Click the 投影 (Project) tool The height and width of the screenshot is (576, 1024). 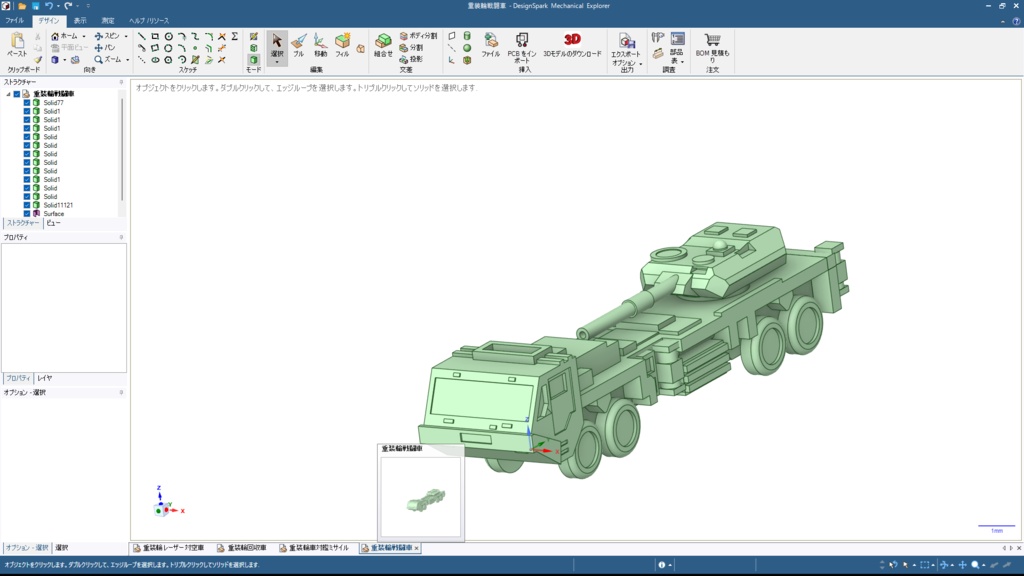pos(411,59)
